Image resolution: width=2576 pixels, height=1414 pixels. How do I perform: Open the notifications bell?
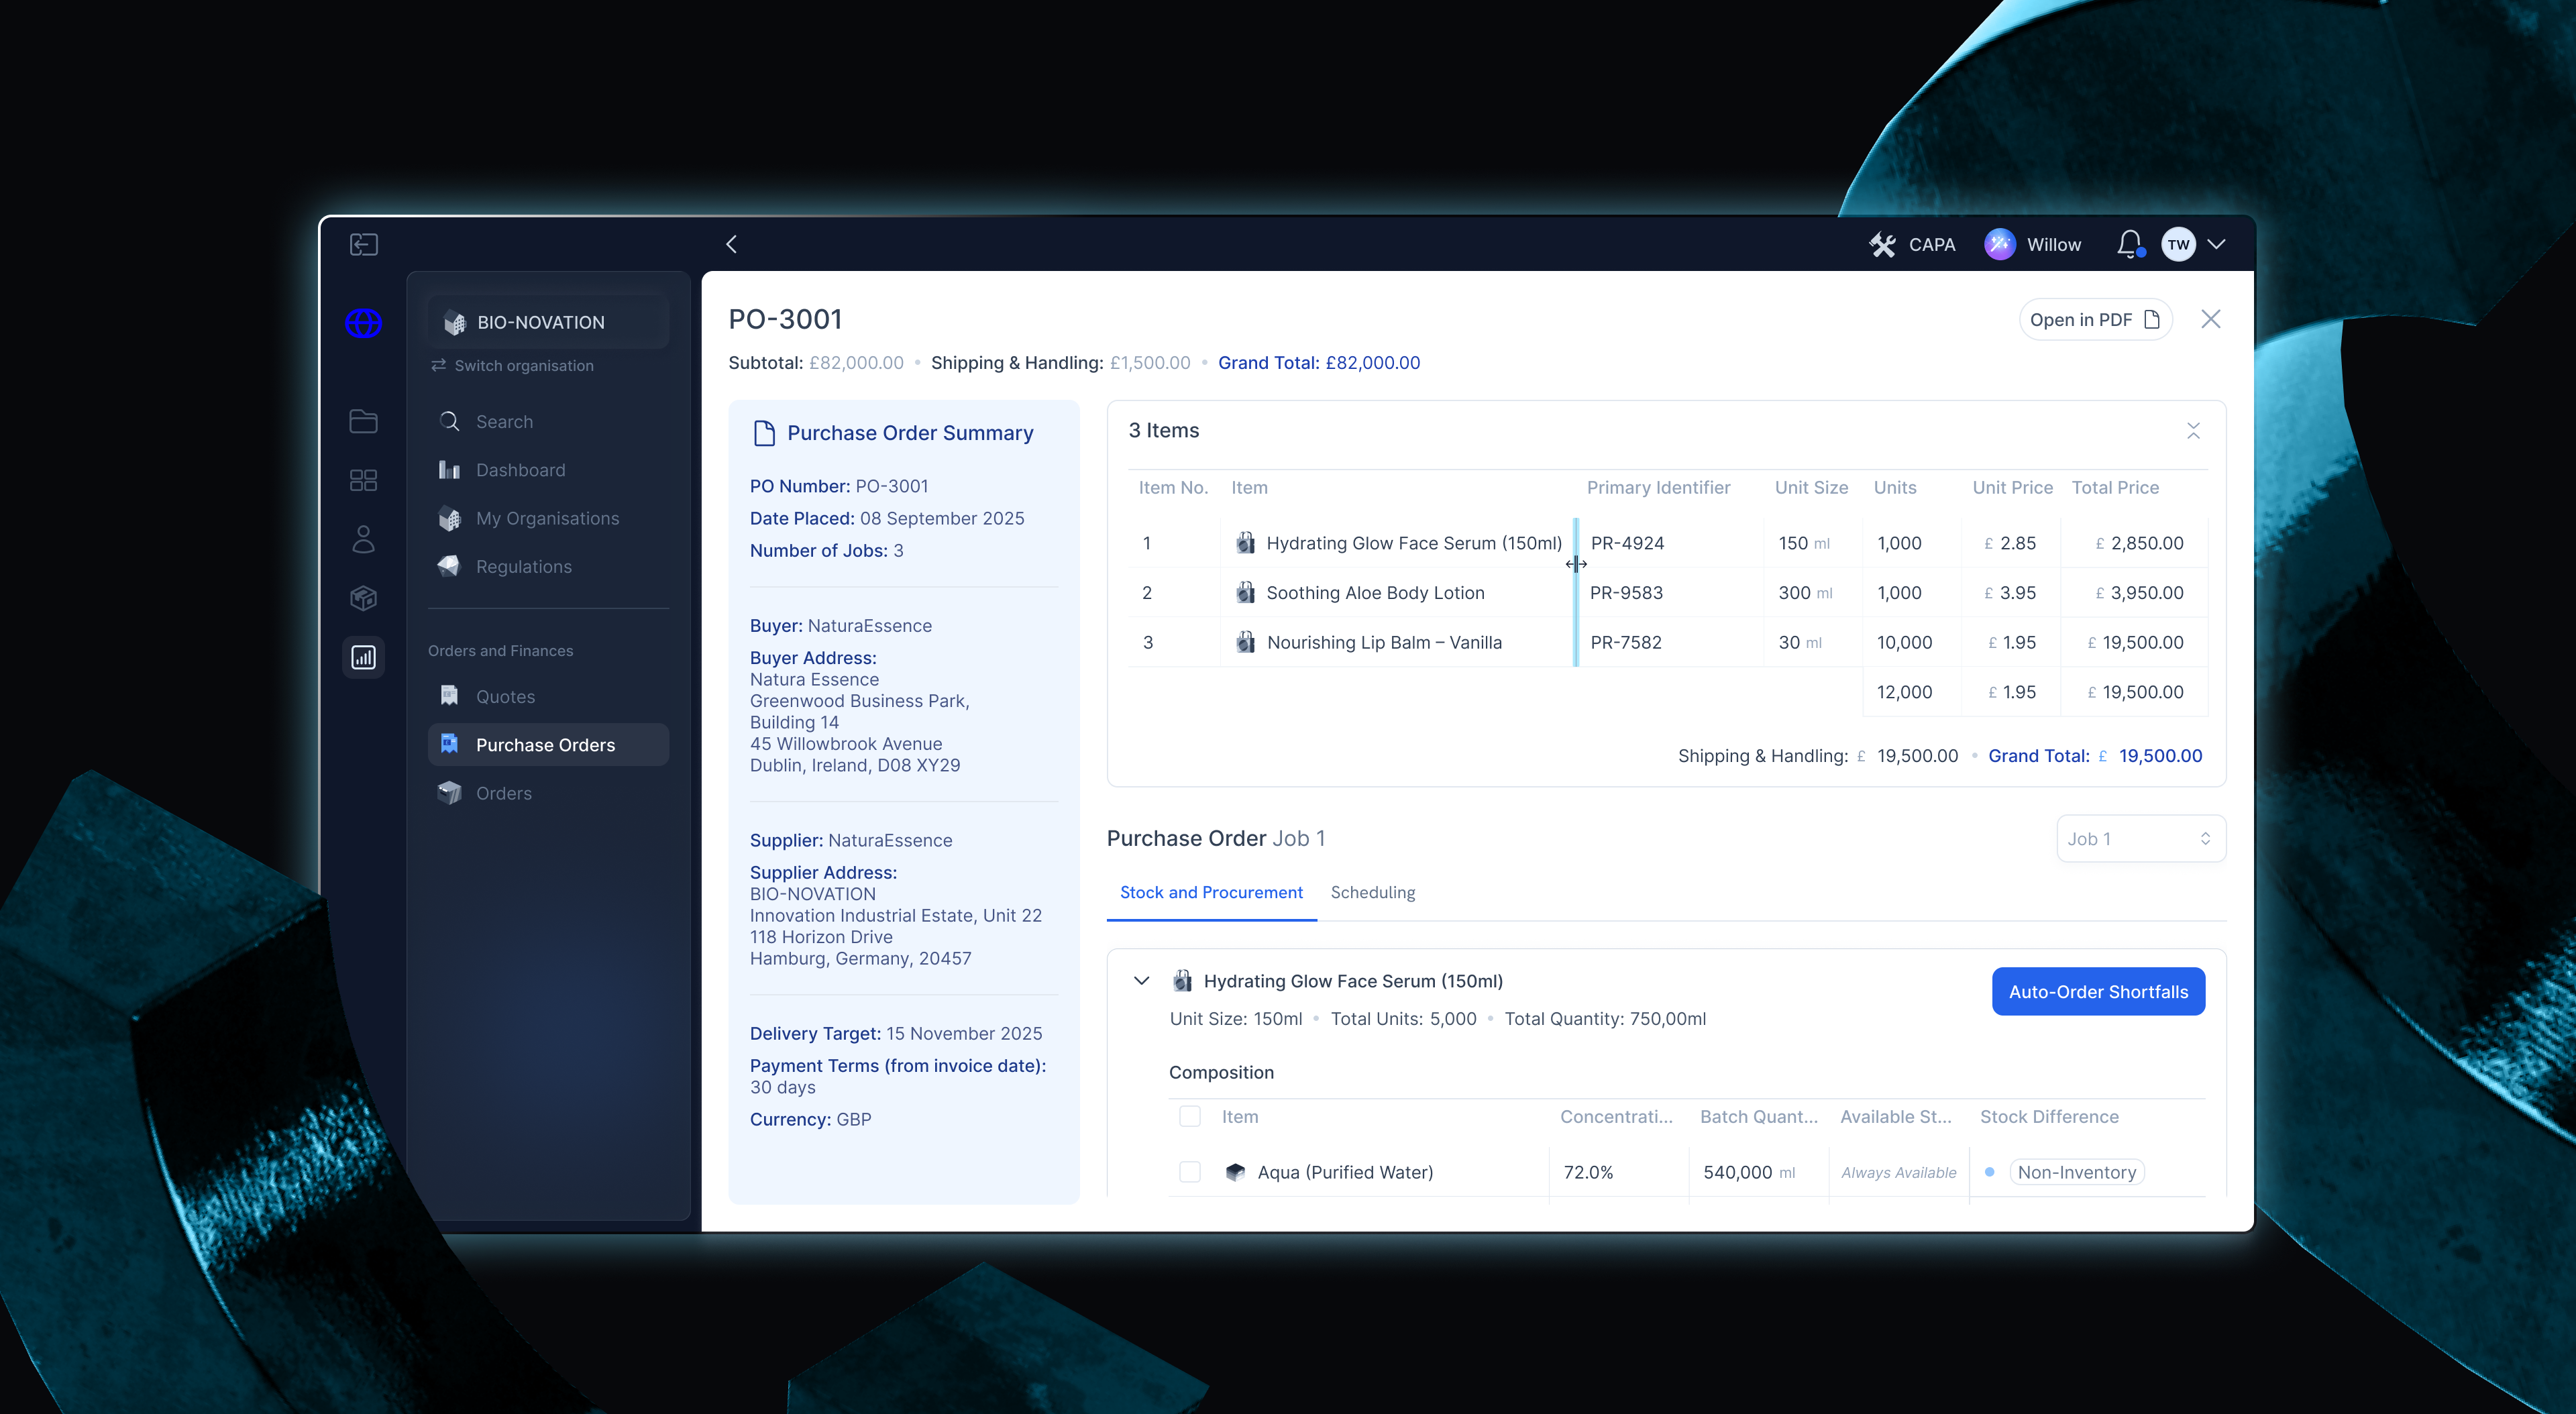(x=2129, y=244)
